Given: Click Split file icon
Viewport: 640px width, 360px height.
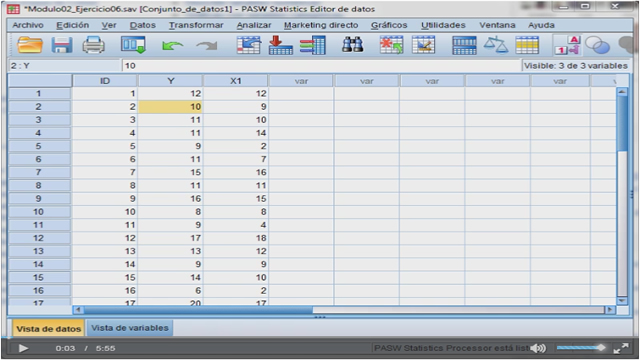Looking at the screenshot, I should [464, 45].
